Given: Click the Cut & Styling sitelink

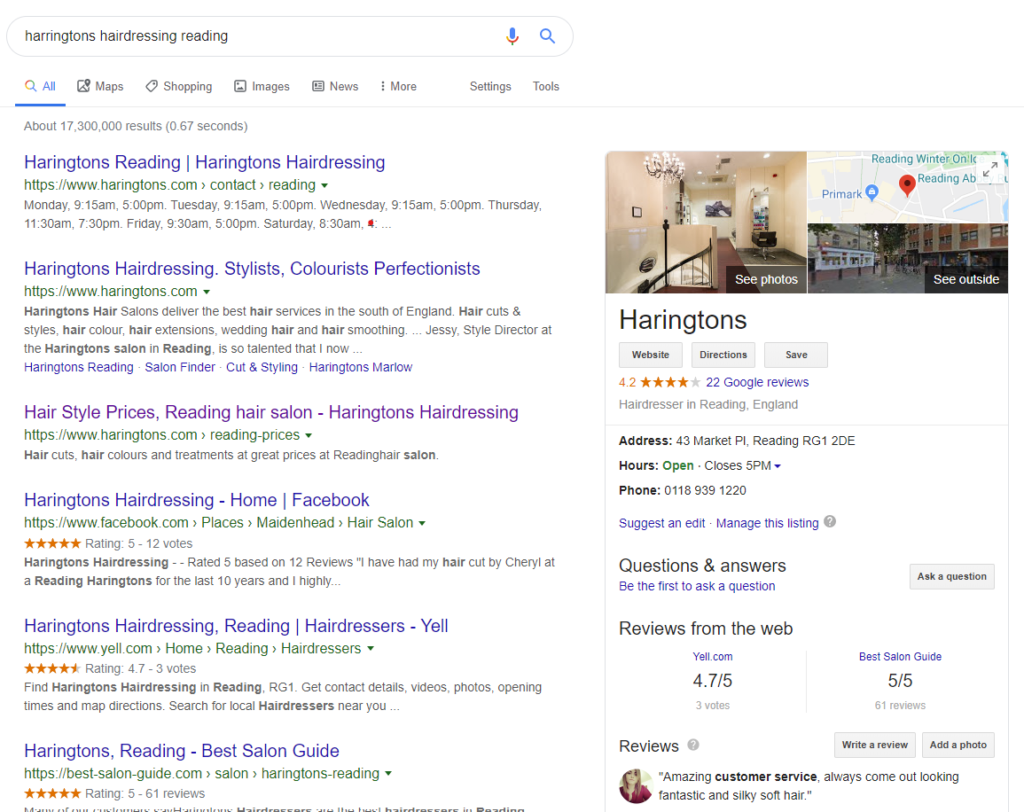Looking at the screenshot, I should coord(262,367).
